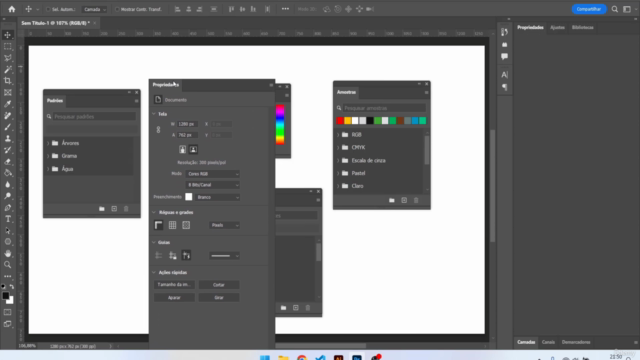Switch to the Bibliotecas tab
Image resolution: width=640 pixels, height=360 pixels.
click(582, 27)
